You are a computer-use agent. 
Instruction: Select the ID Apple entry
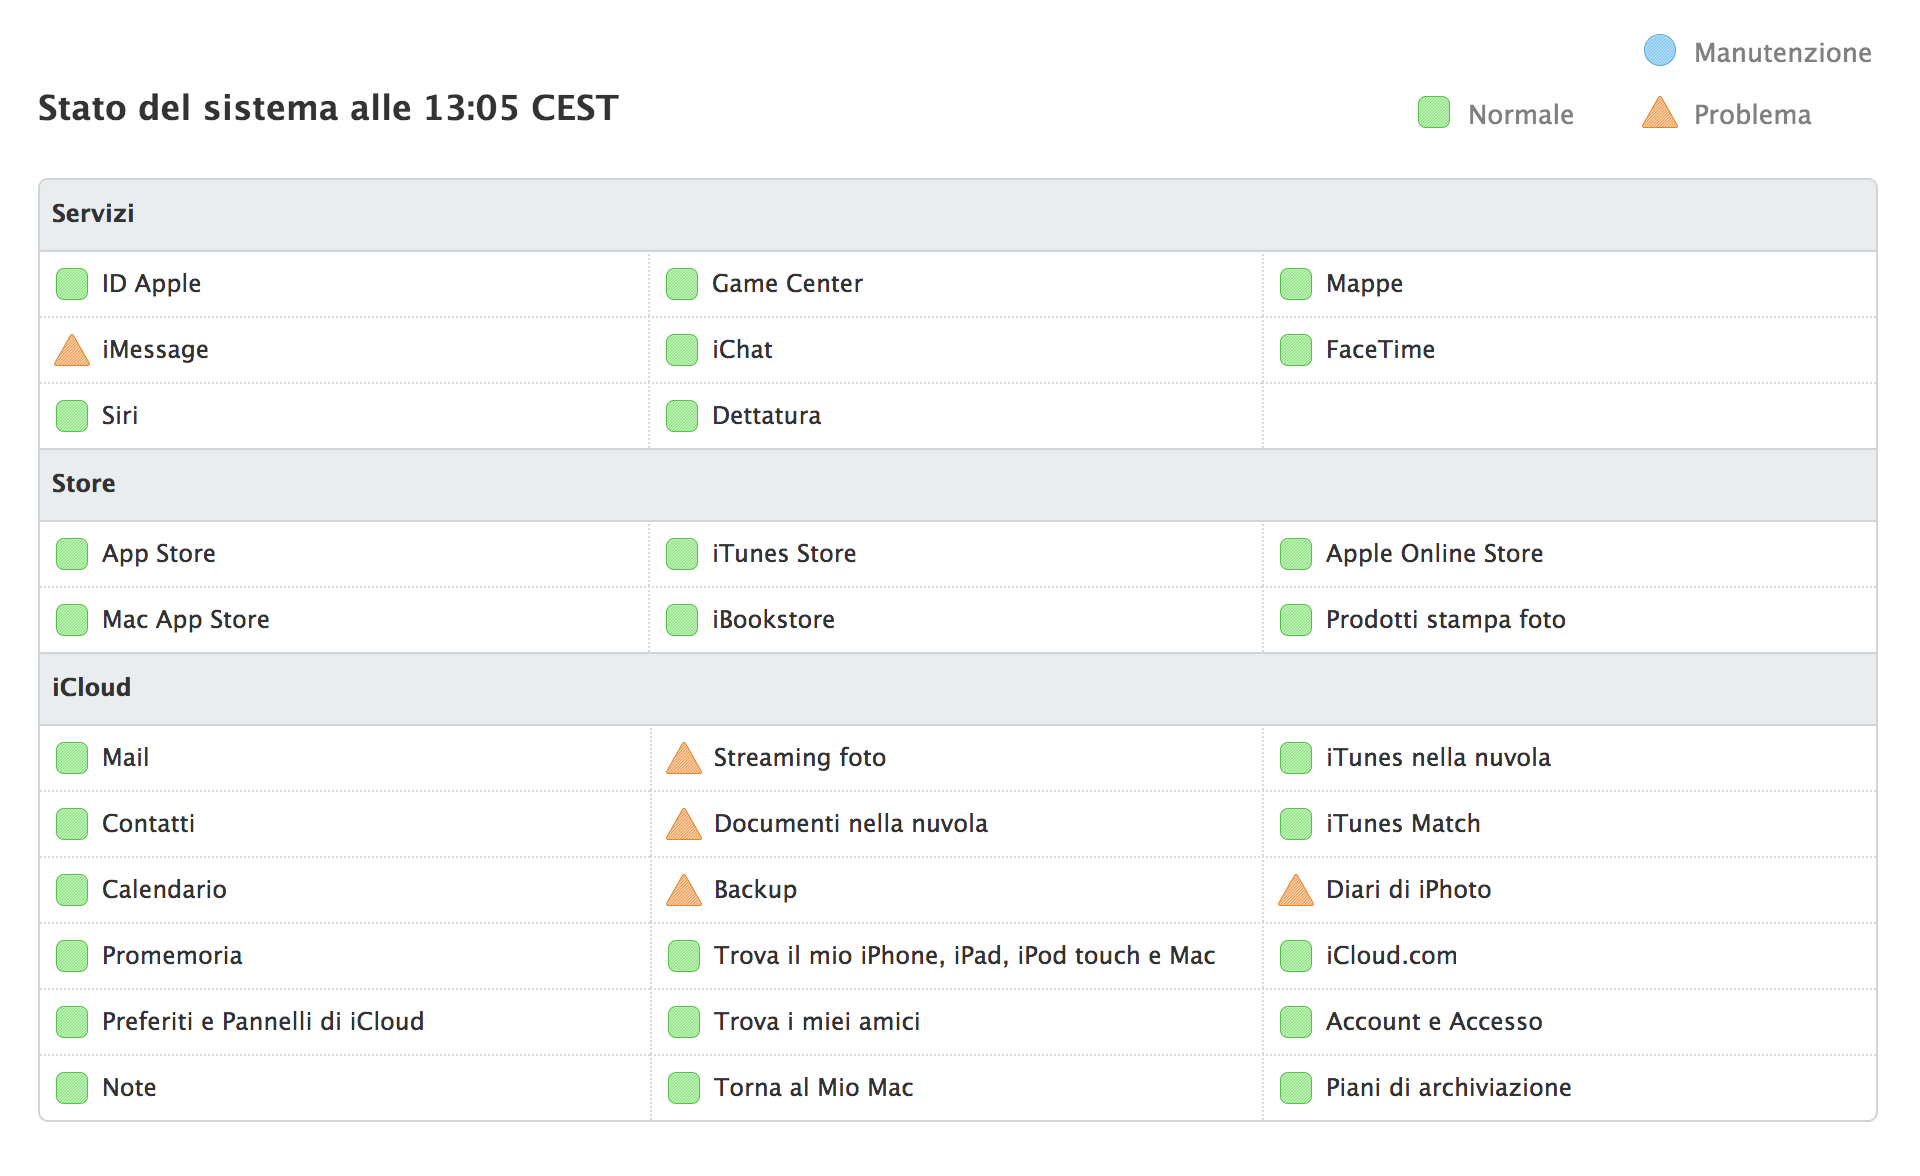[x=151, y=284]
